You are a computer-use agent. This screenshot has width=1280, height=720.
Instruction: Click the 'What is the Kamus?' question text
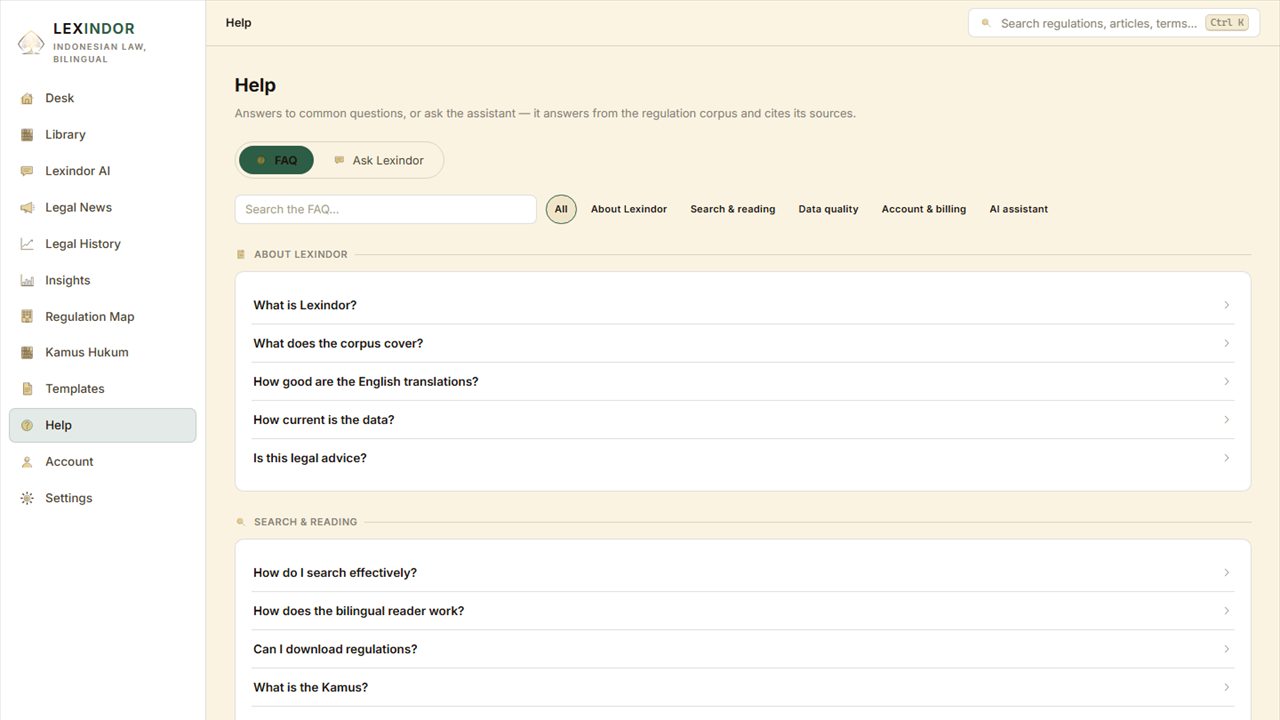coord(311,687)
